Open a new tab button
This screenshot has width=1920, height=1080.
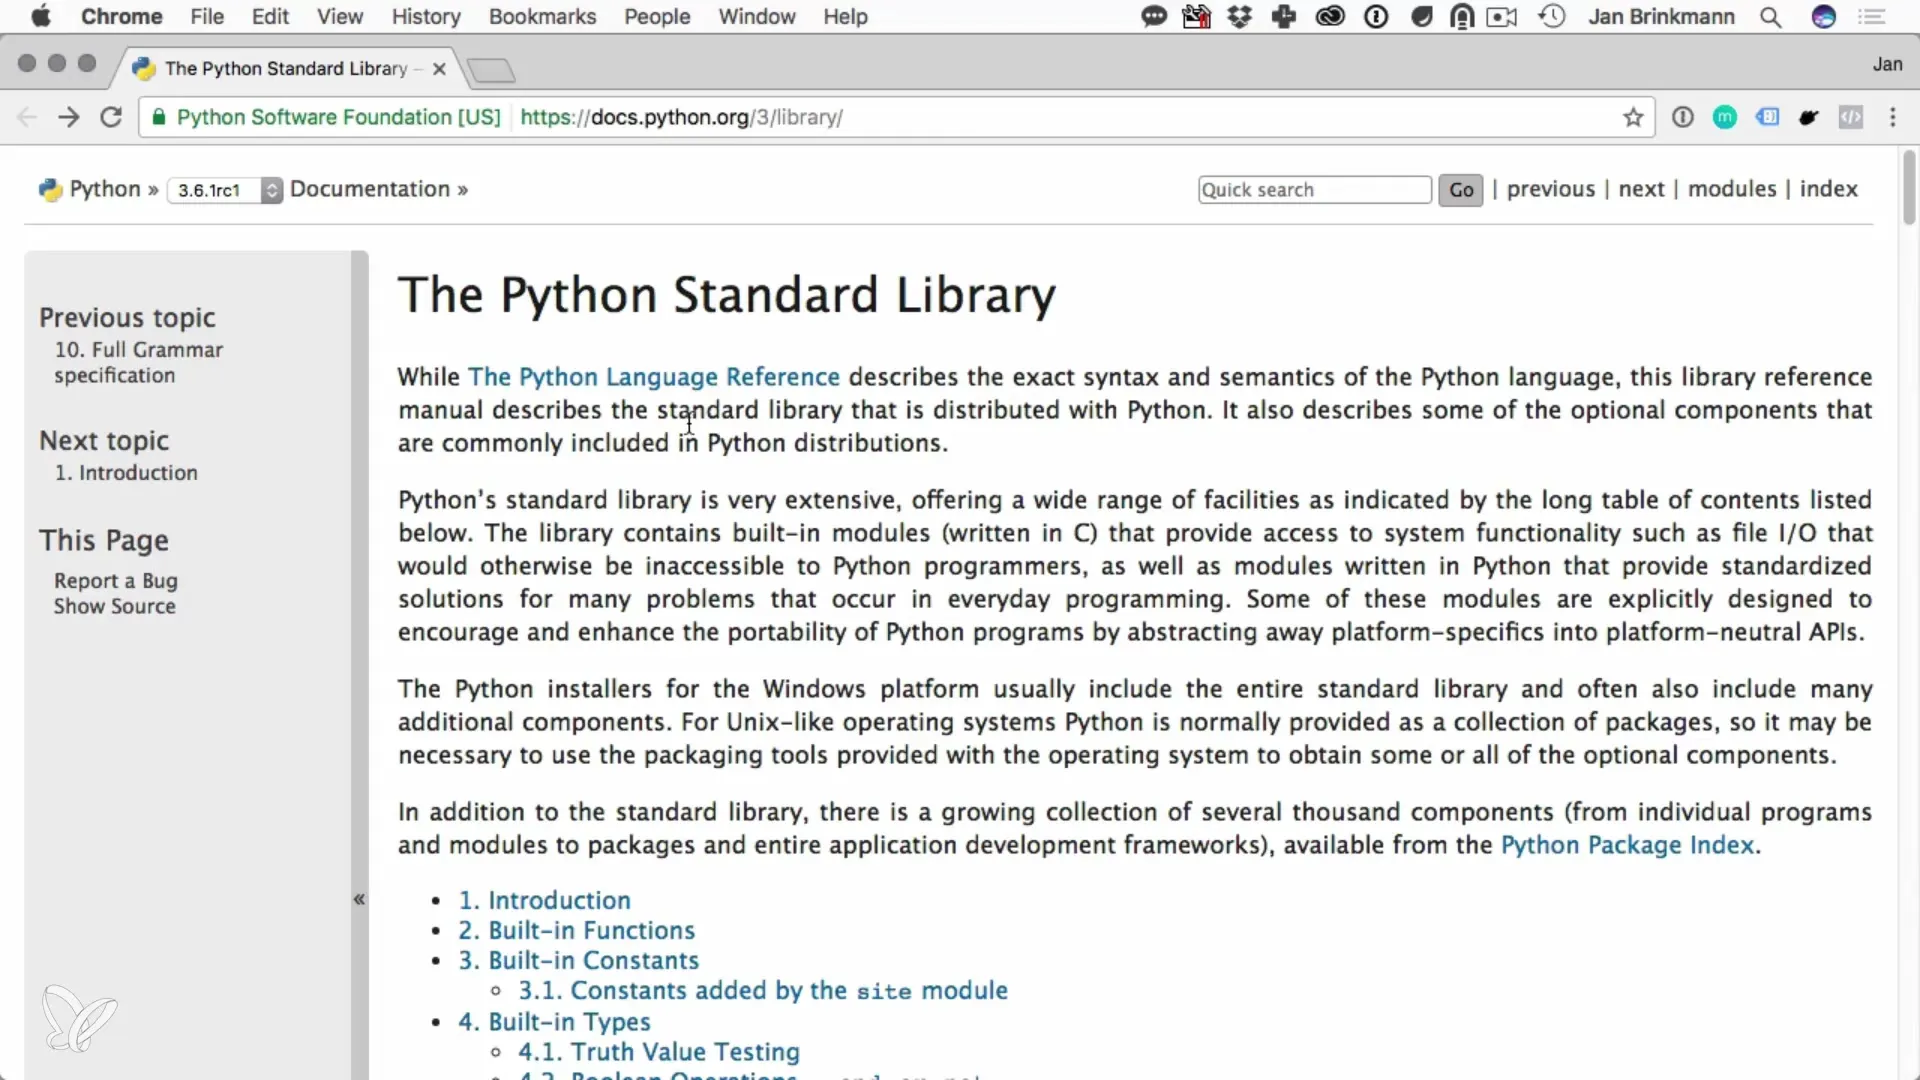coord(491,70)
